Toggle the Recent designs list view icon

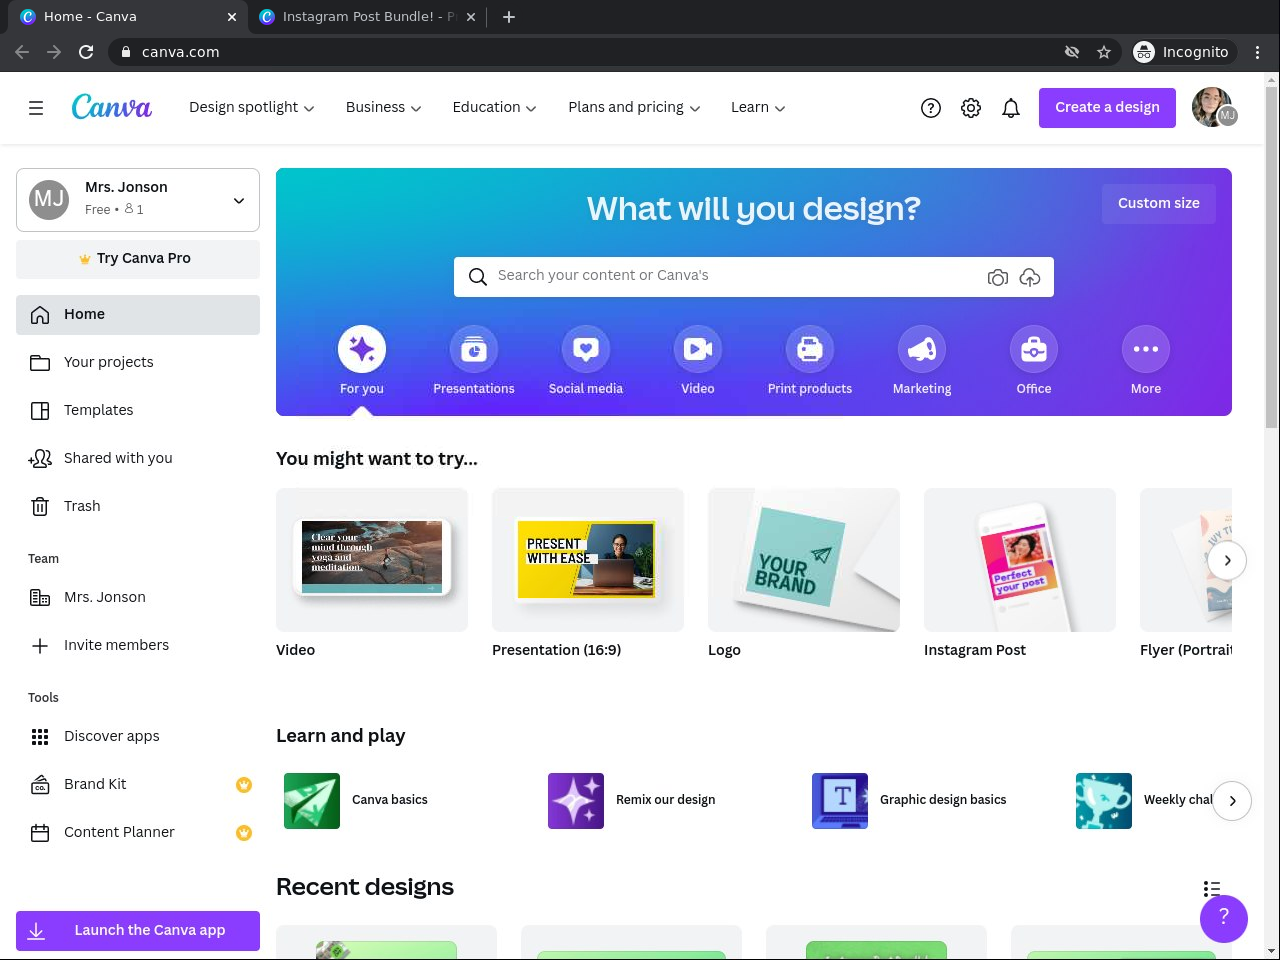[x=1212, y=889]
